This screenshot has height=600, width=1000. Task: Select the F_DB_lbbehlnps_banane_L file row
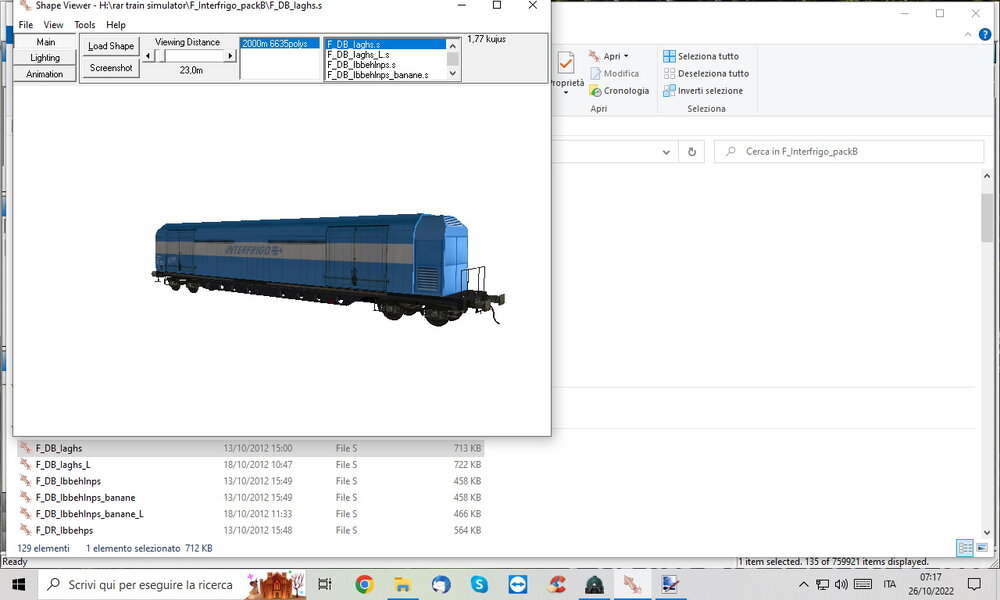click(x=250, y=514)
